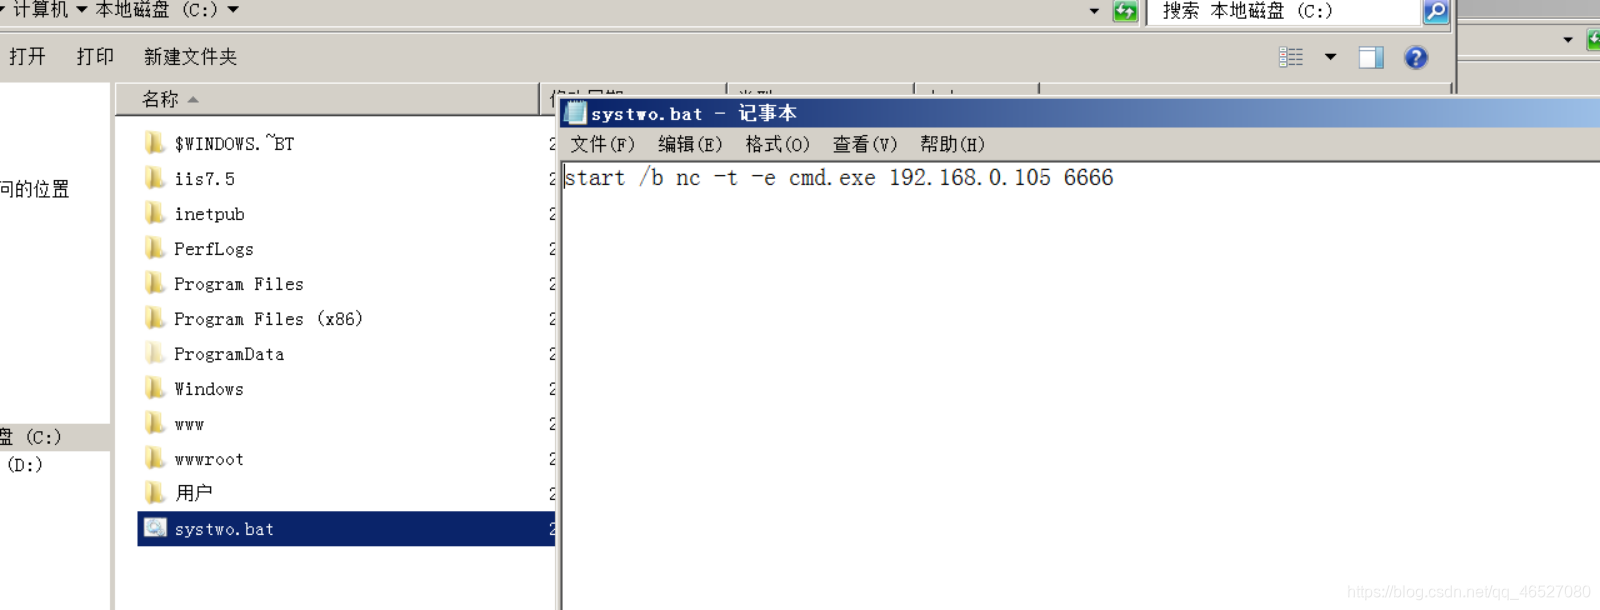Viewport: 1600px width, 610px height.
Task: Click the 打印 toolbar button
Action: [95, 57]
